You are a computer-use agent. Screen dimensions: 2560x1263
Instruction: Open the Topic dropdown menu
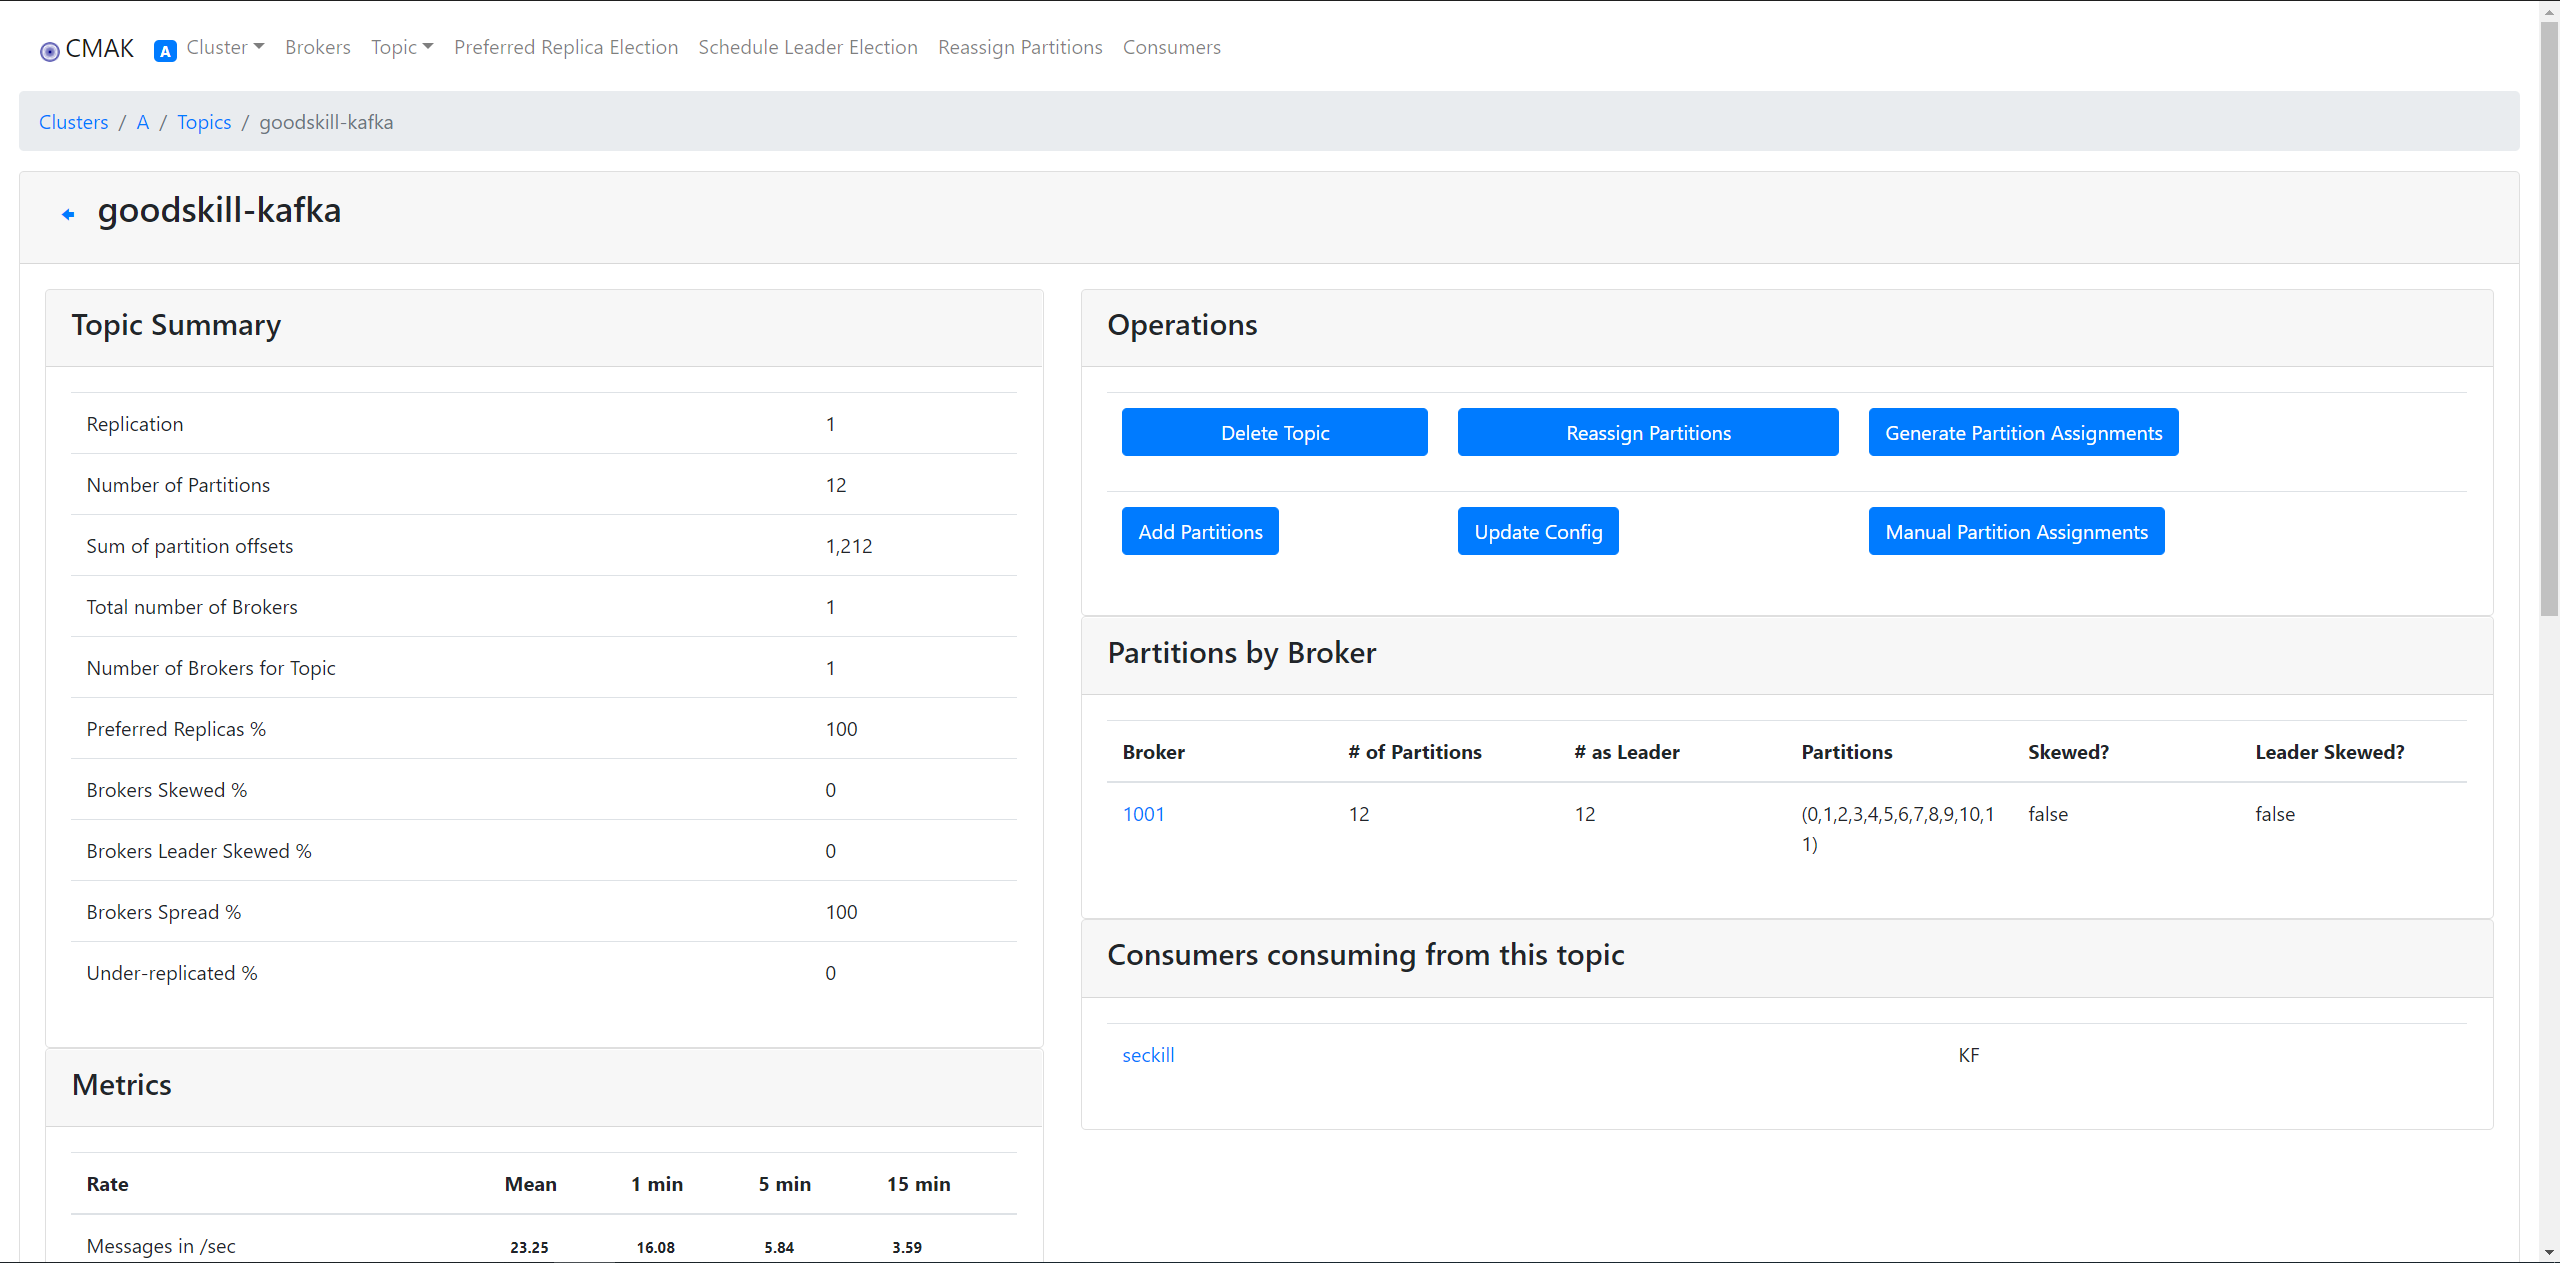402,47
